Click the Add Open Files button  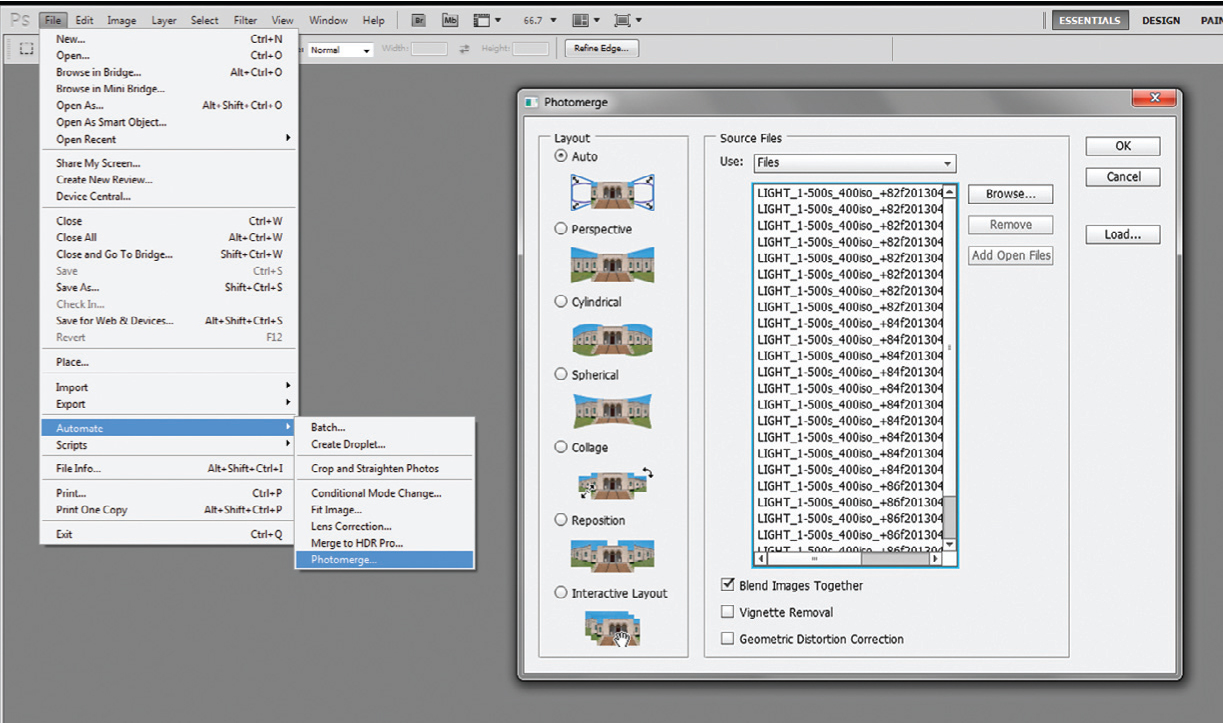[1011, 255]
